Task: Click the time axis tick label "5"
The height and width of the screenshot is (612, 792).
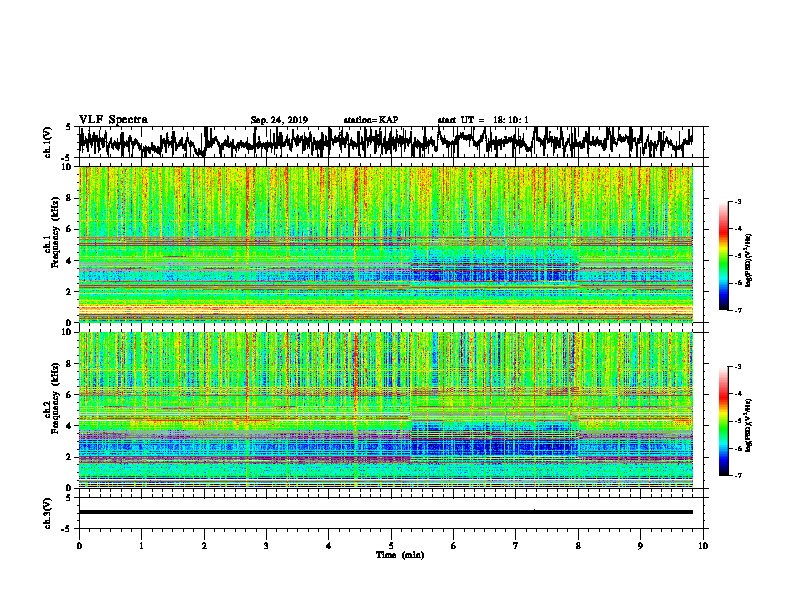Action: tap(391, 546)
